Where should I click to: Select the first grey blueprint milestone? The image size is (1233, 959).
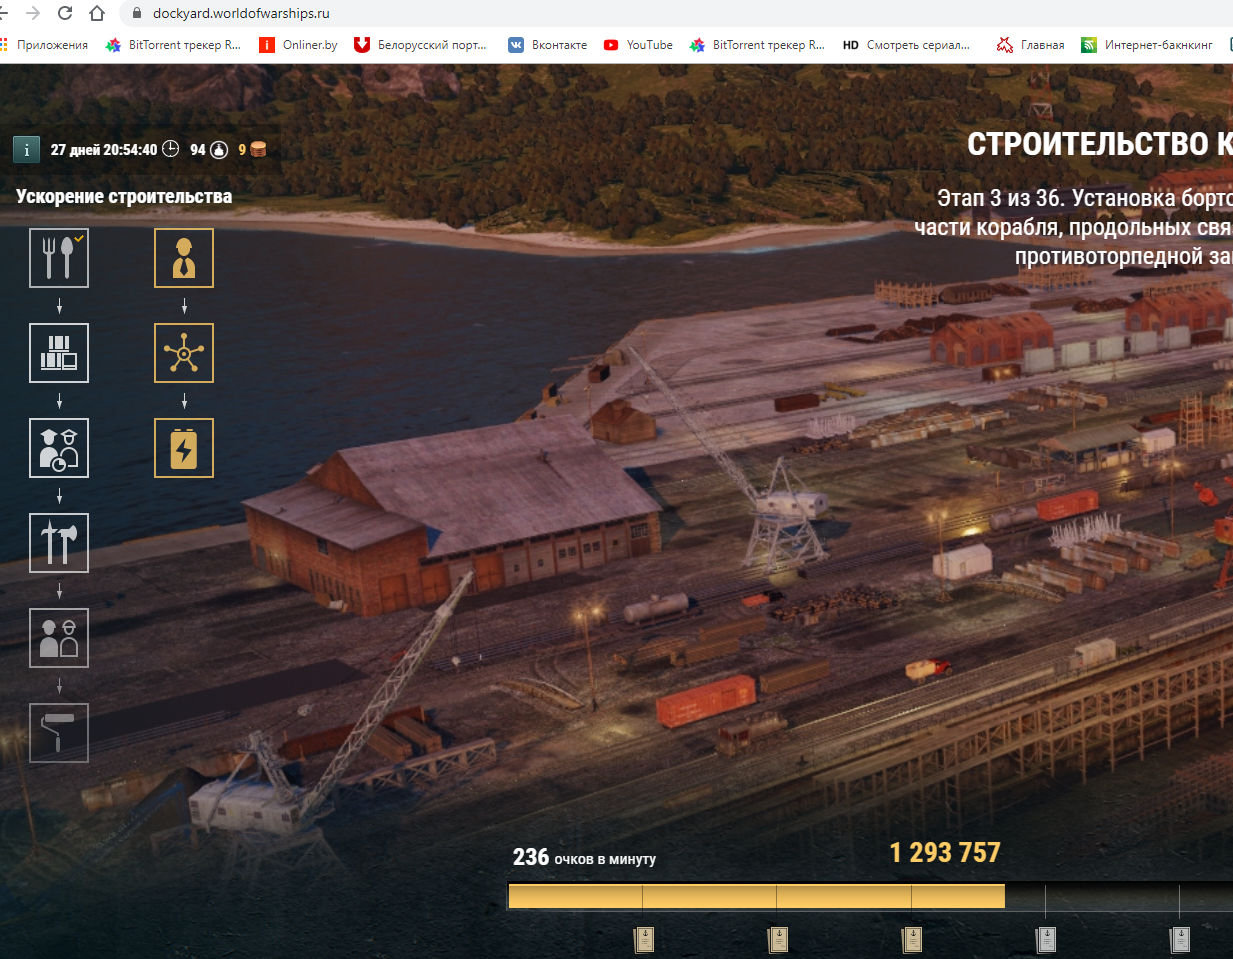1046,939
